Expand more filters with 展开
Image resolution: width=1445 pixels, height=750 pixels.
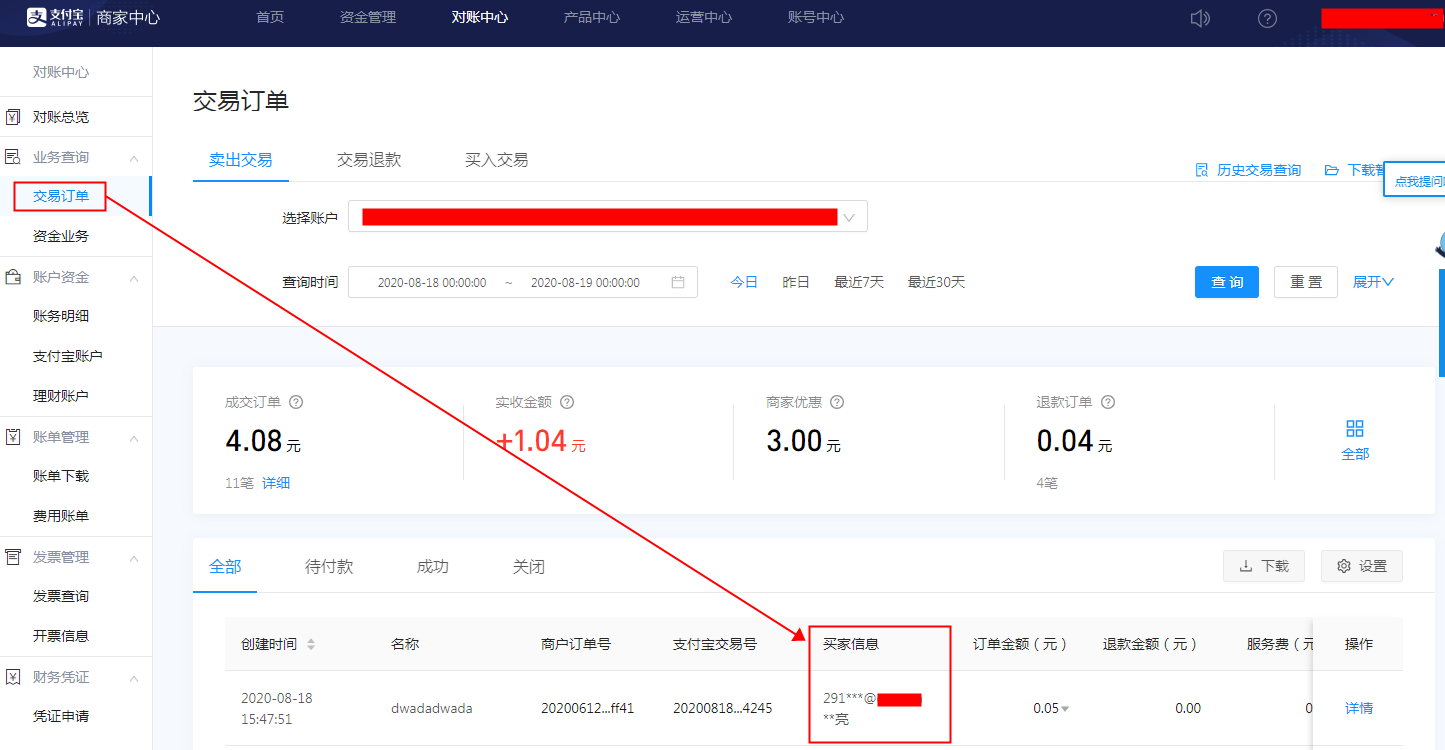[x=1373, y=282]
